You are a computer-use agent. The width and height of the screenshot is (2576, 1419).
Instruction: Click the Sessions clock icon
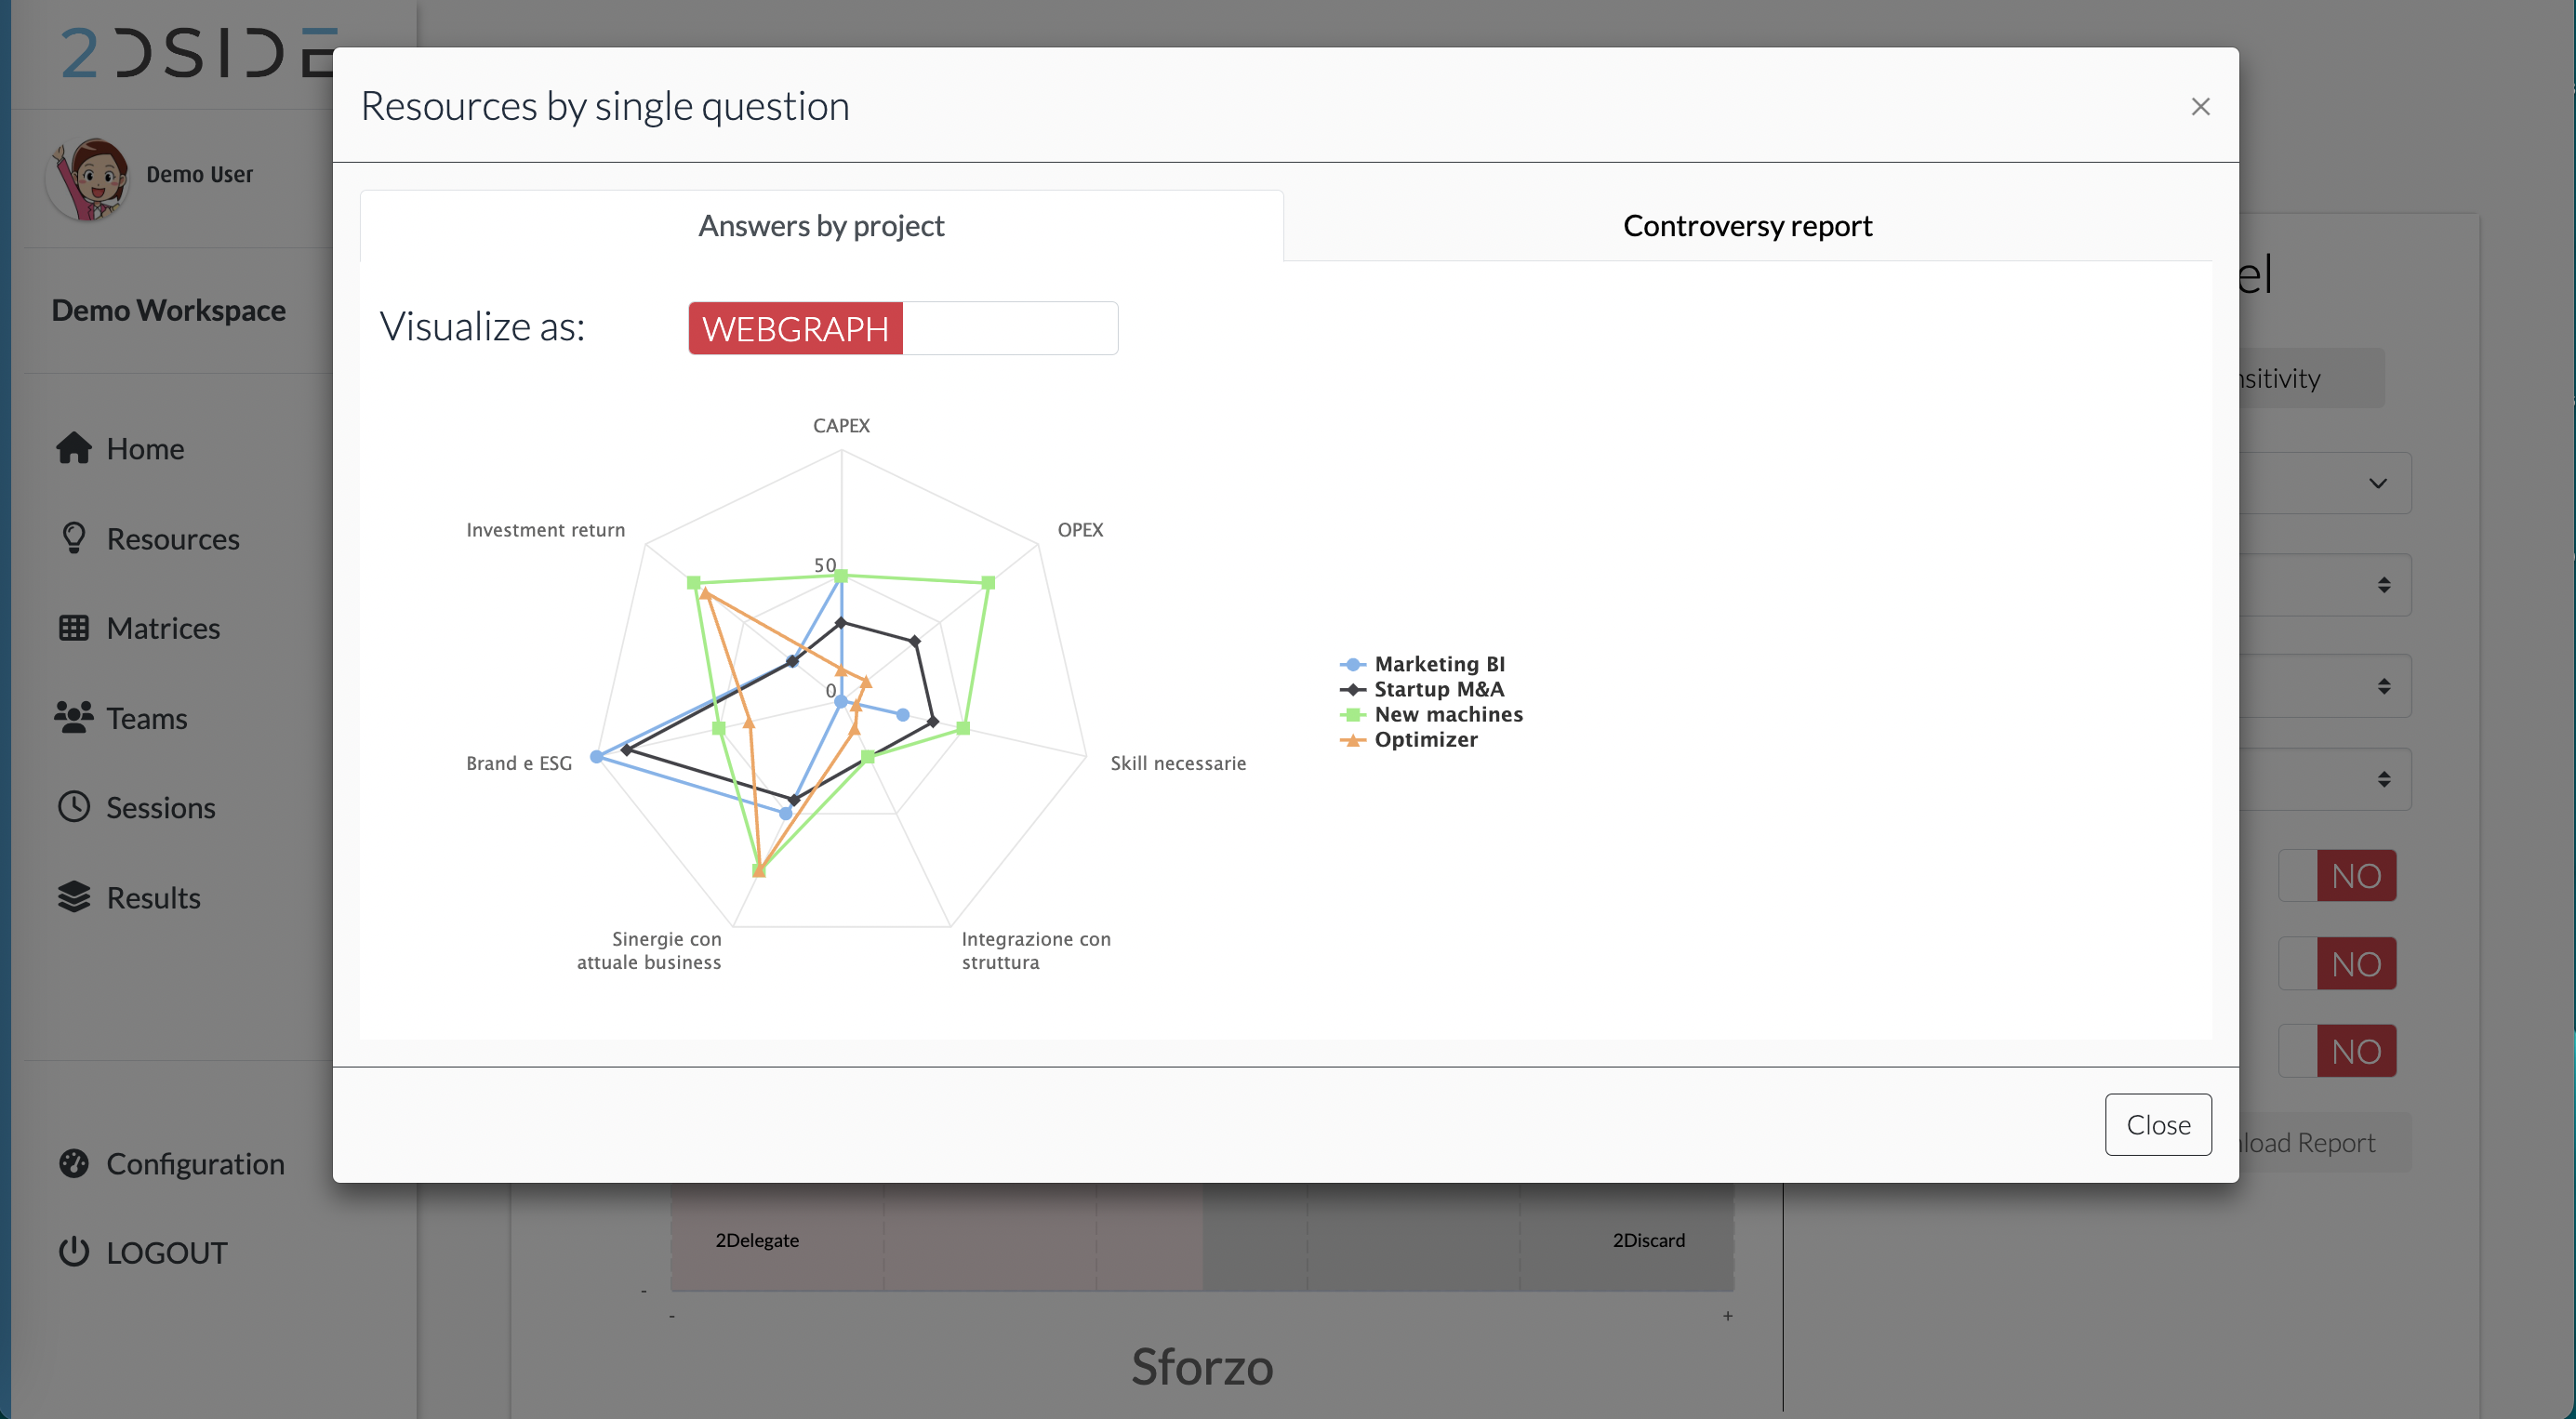(x=74, y=807)
